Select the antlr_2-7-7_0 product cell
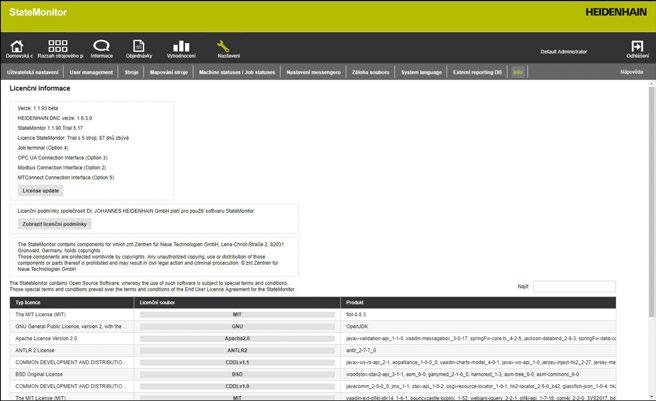Viewport: 656px width, 401px height. point(361,350)
